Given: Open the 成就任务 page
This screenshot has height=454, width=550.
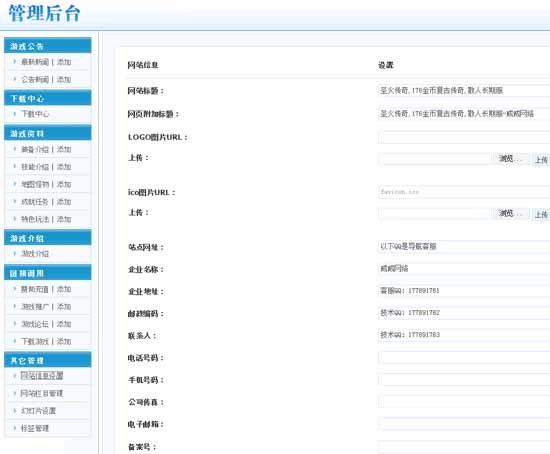Looking at the screenshot, I should pyautogui.click(x=35, y=202).
